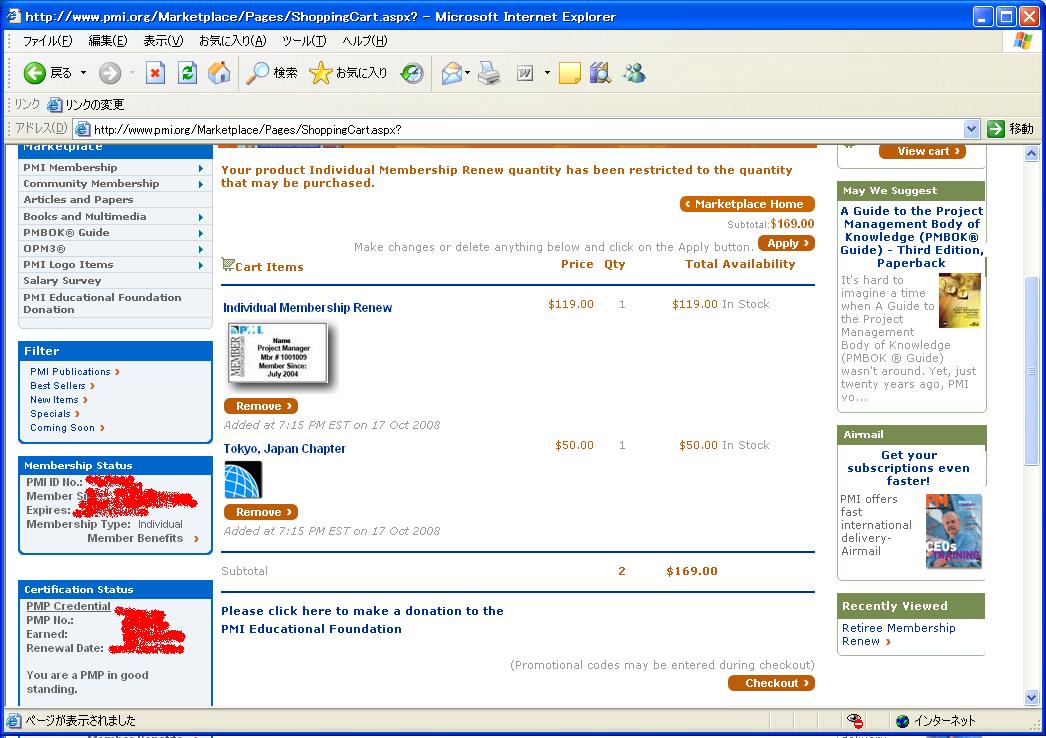
Task: Open the 編集(E) menu
Action: pyautogui.click(x=107, y=41)
